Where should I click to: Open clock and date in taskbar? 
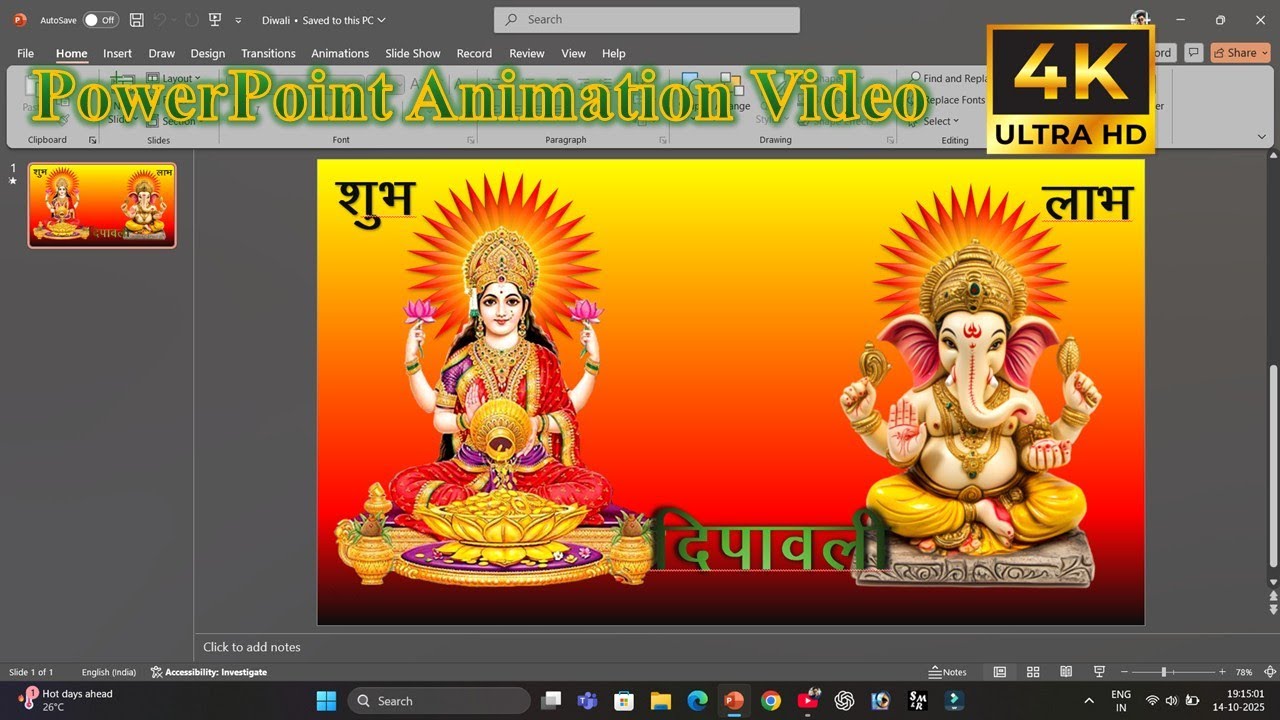1238,700
